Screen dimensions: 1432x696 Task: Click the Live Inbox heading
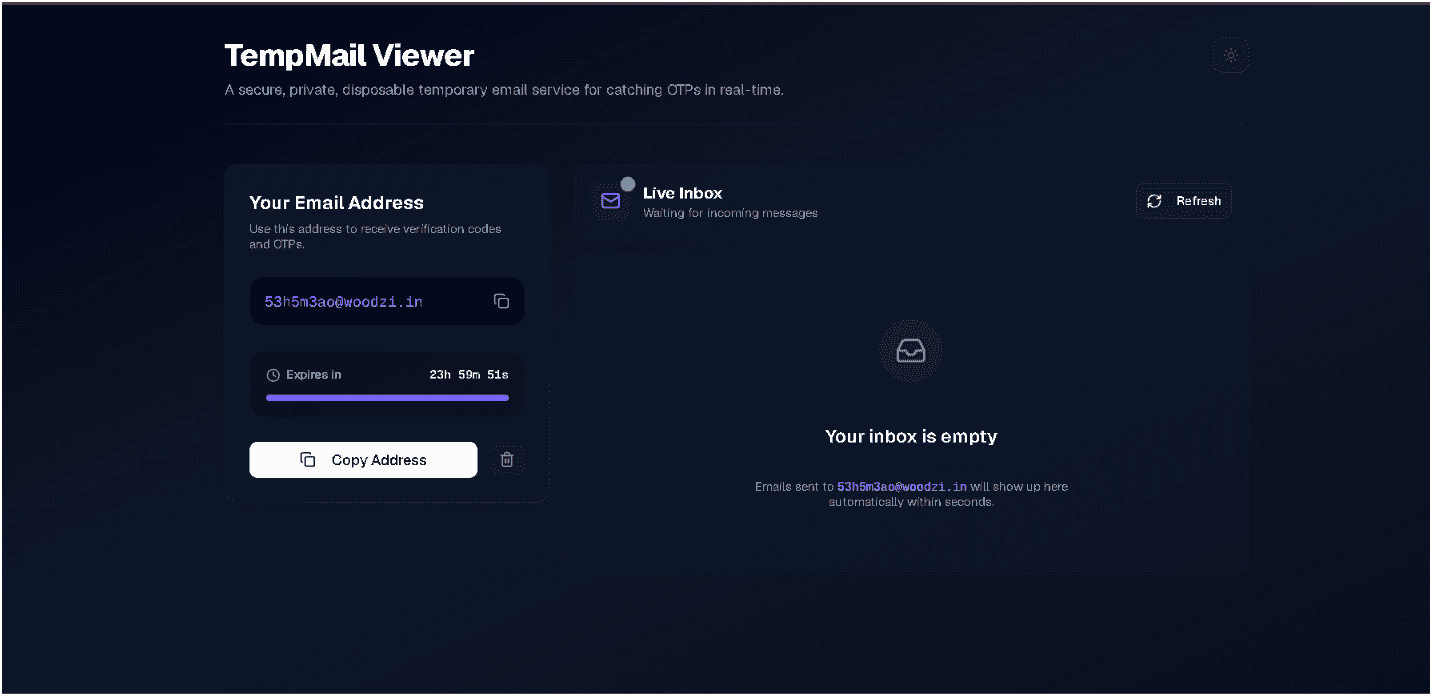click(x=682, y=193)
